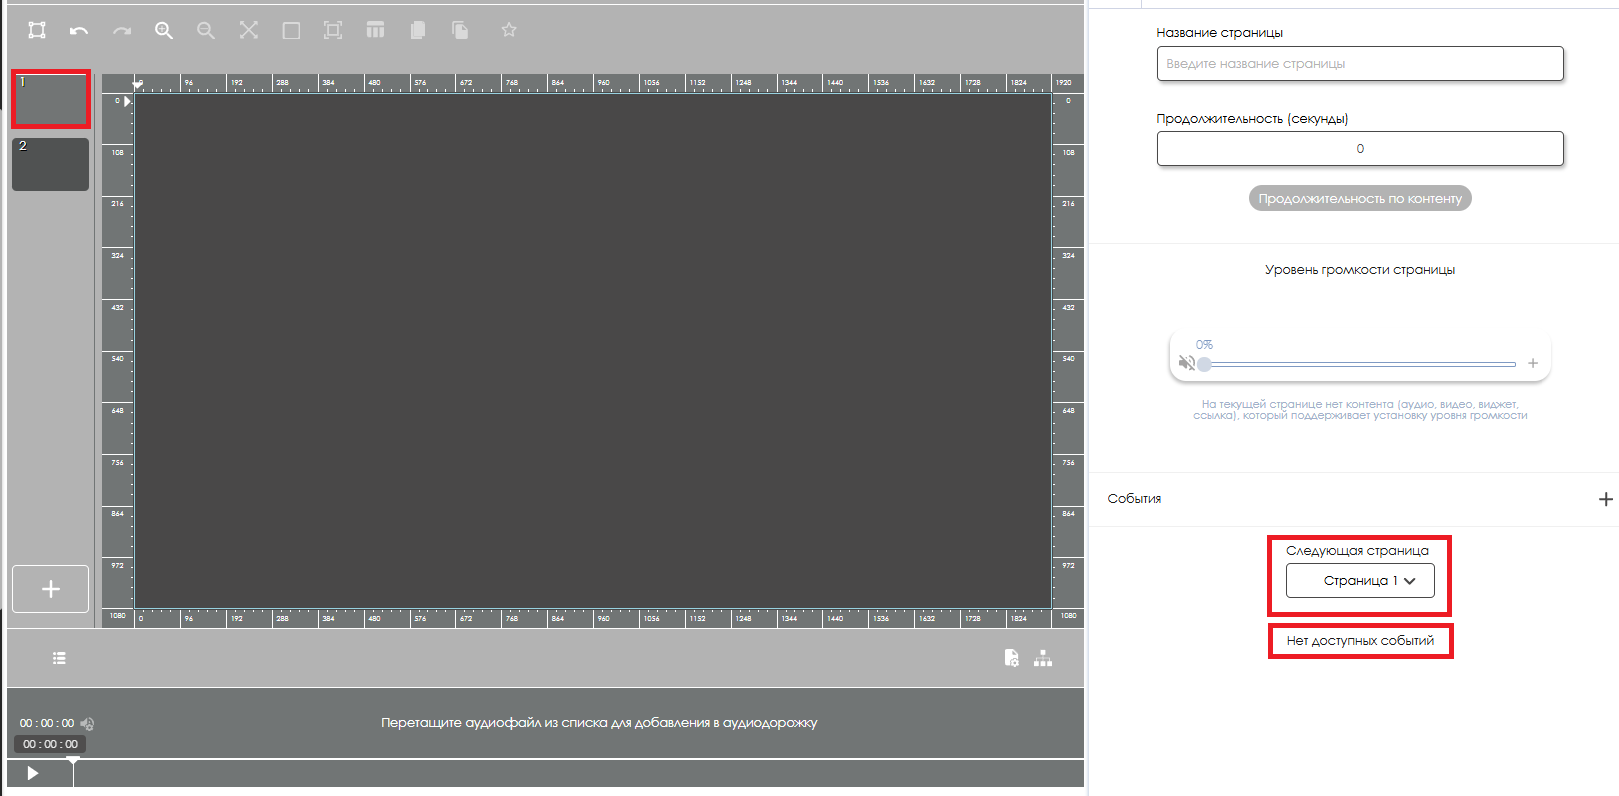Image resolution: width=1619 pixels, height=796 pixels.
Task: Toggle the audio track volume settings icon
Action: (x=87, y=723)
